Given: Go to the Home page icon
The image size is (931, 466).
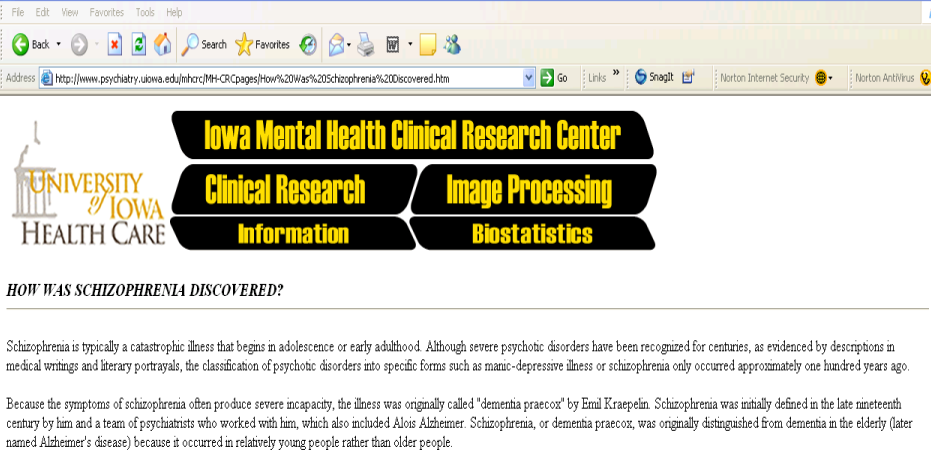Looking at the screenshot, I should [x=163, y=45].
